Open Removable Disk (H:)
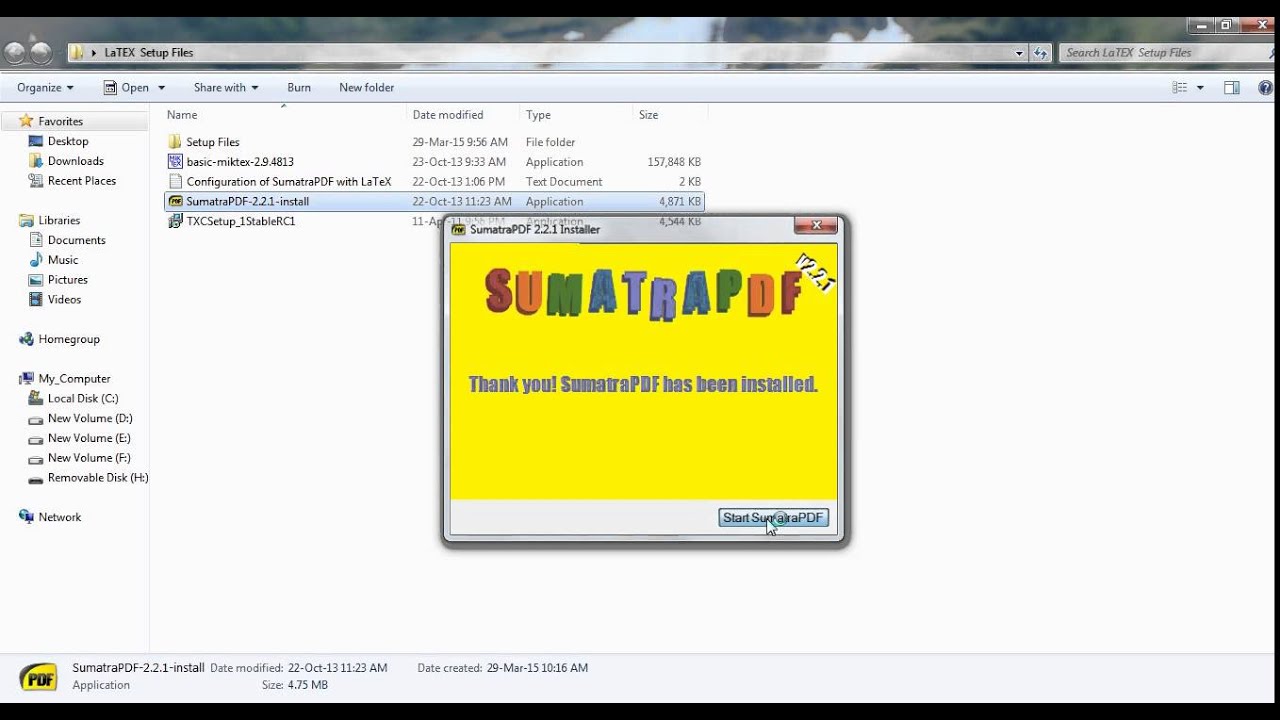The width and height of the screenshot is (1280, 720). pos(97,478)
